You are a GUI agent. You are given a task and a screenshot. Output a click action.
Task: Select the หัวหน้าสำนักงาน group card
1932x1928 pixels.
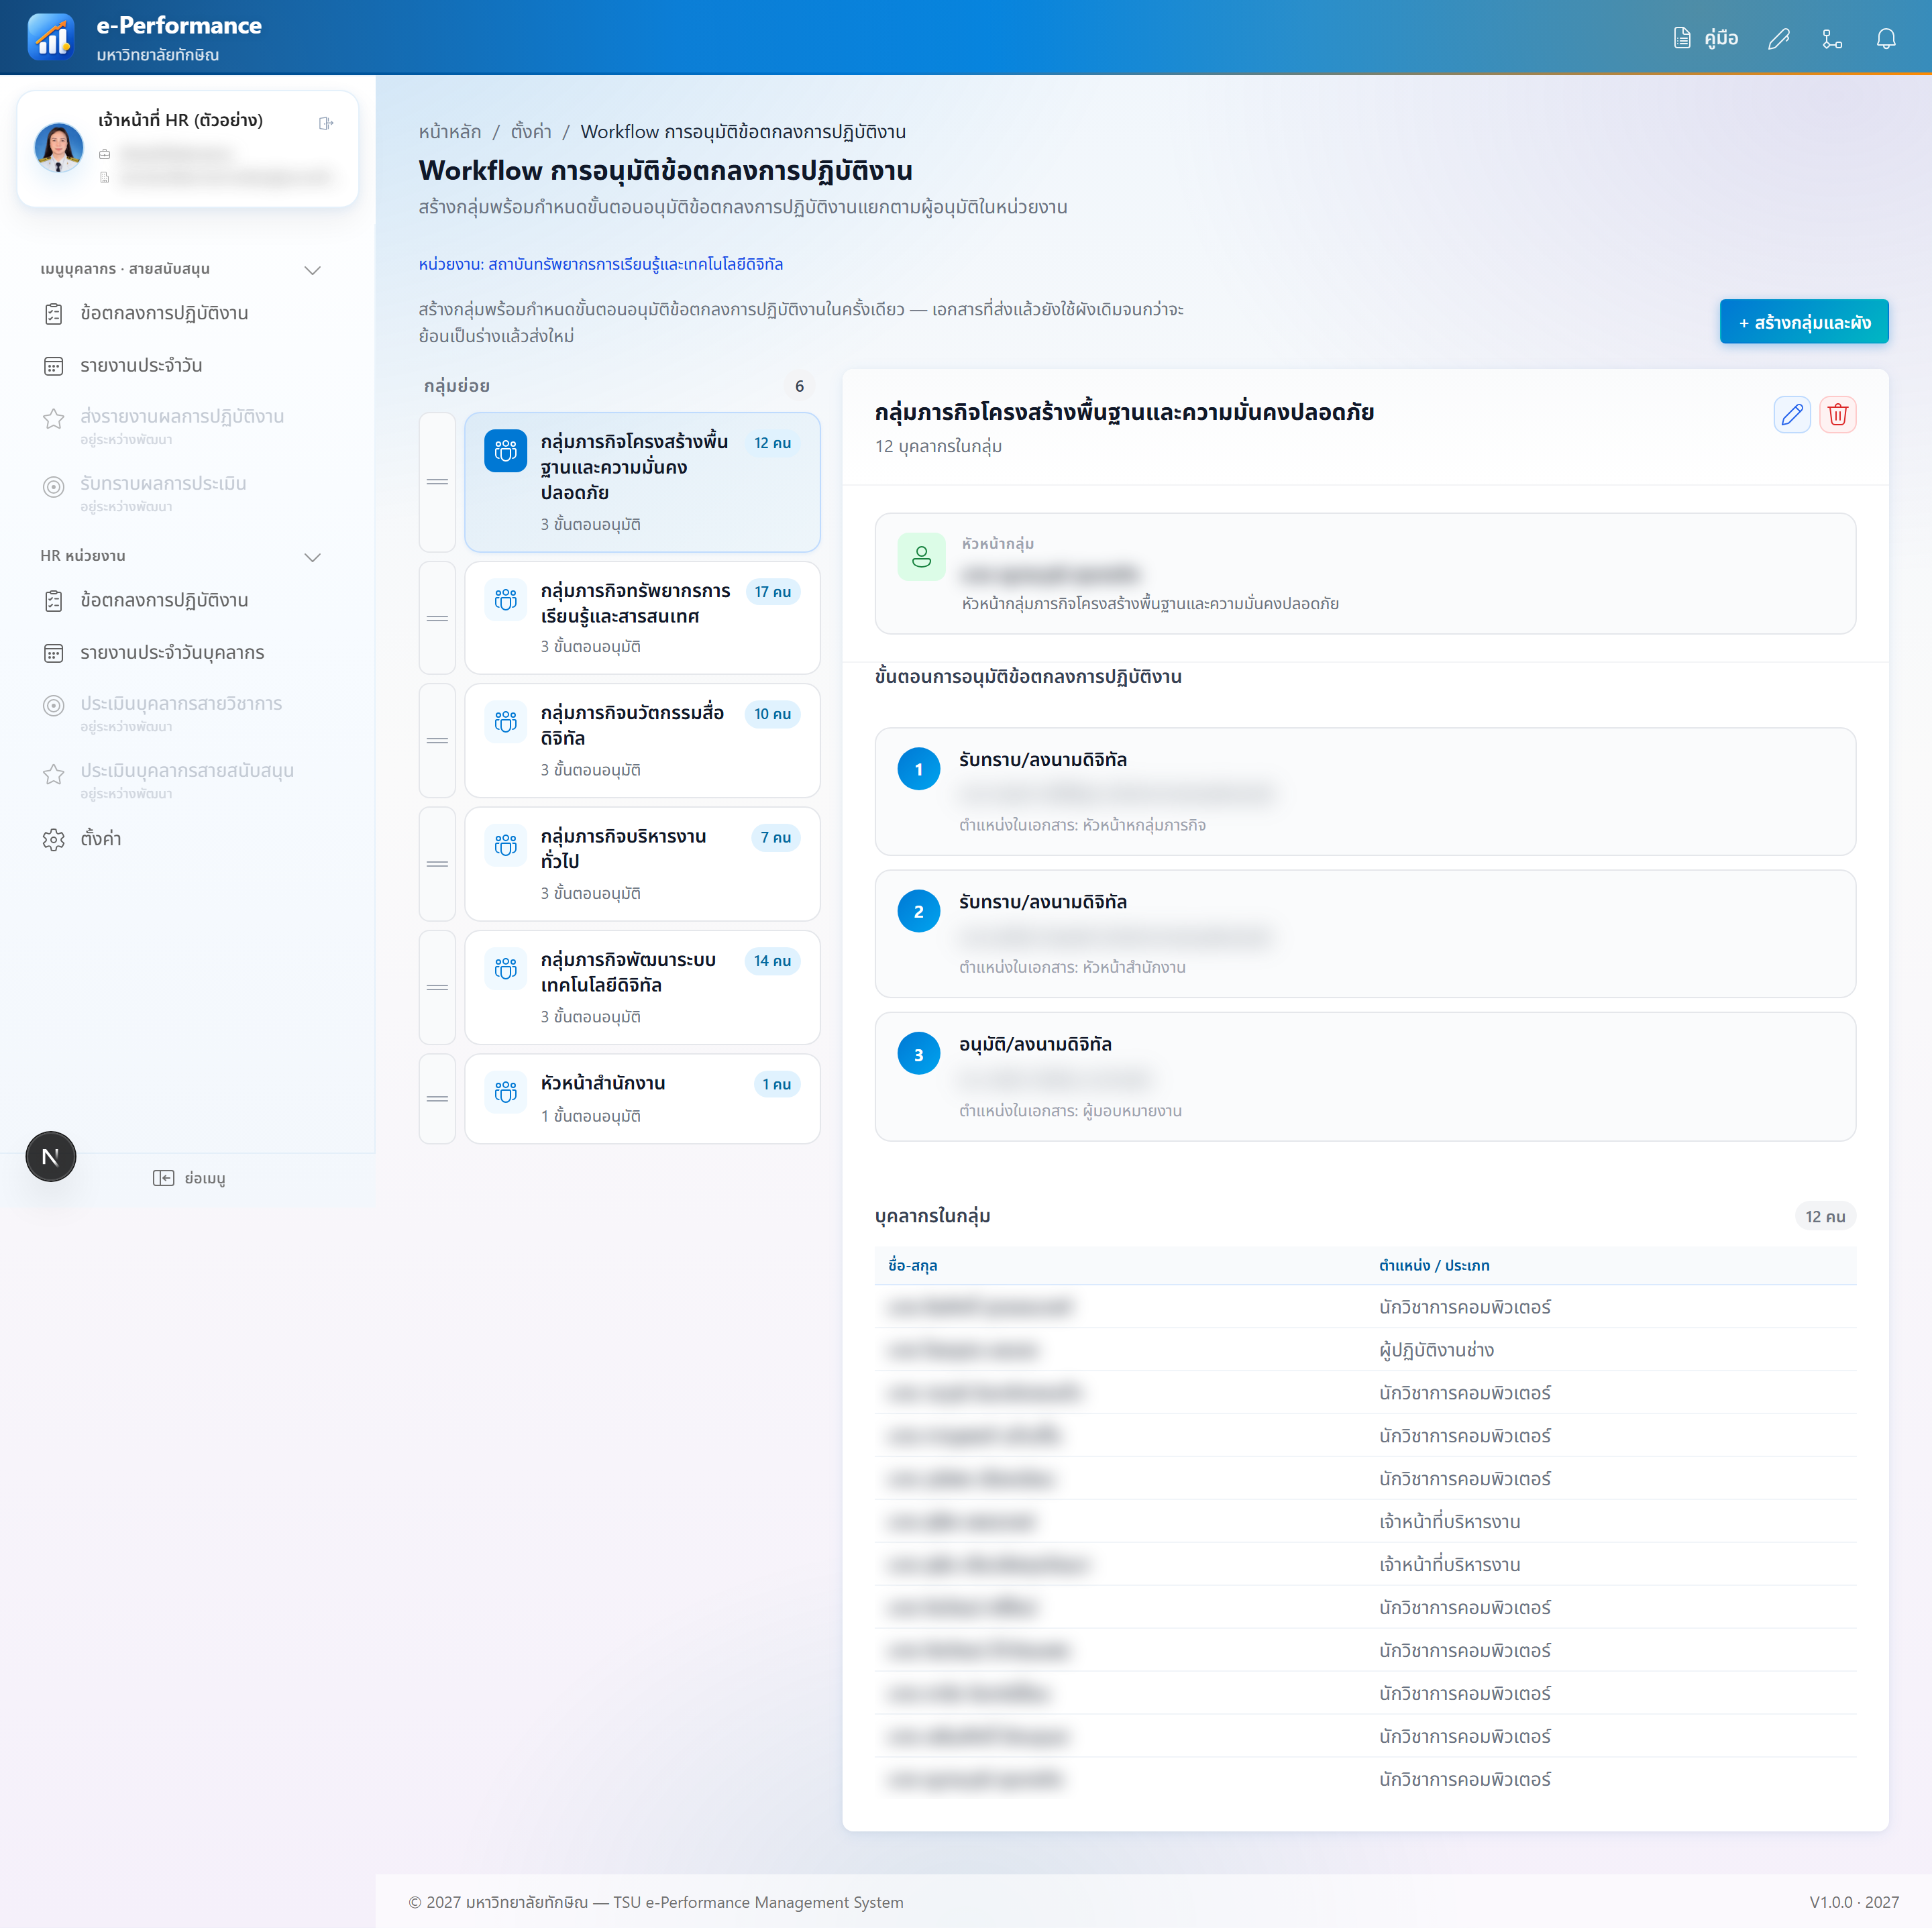coord(642,1098)
